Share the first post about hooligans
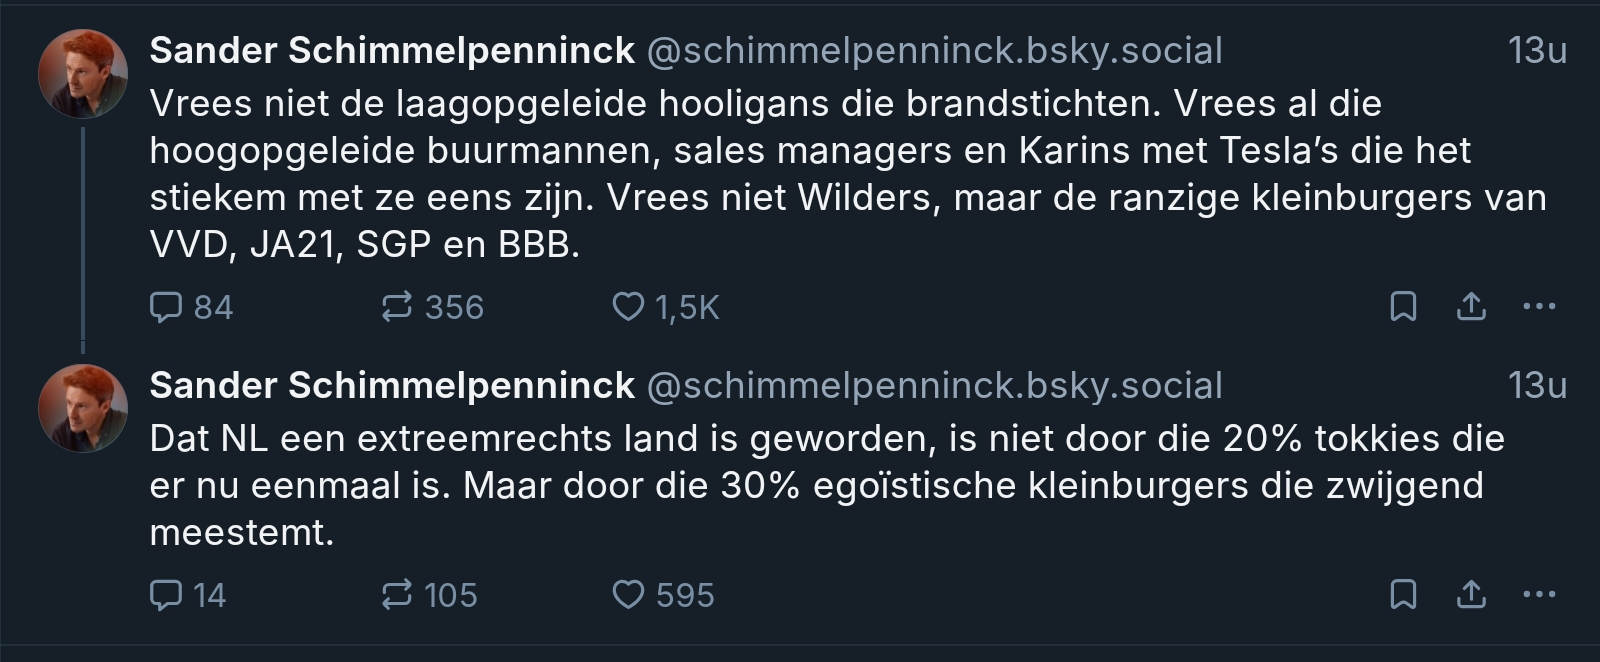Image resolution: width=1600 pixels, height=662 pixels. click(1471, 306)
